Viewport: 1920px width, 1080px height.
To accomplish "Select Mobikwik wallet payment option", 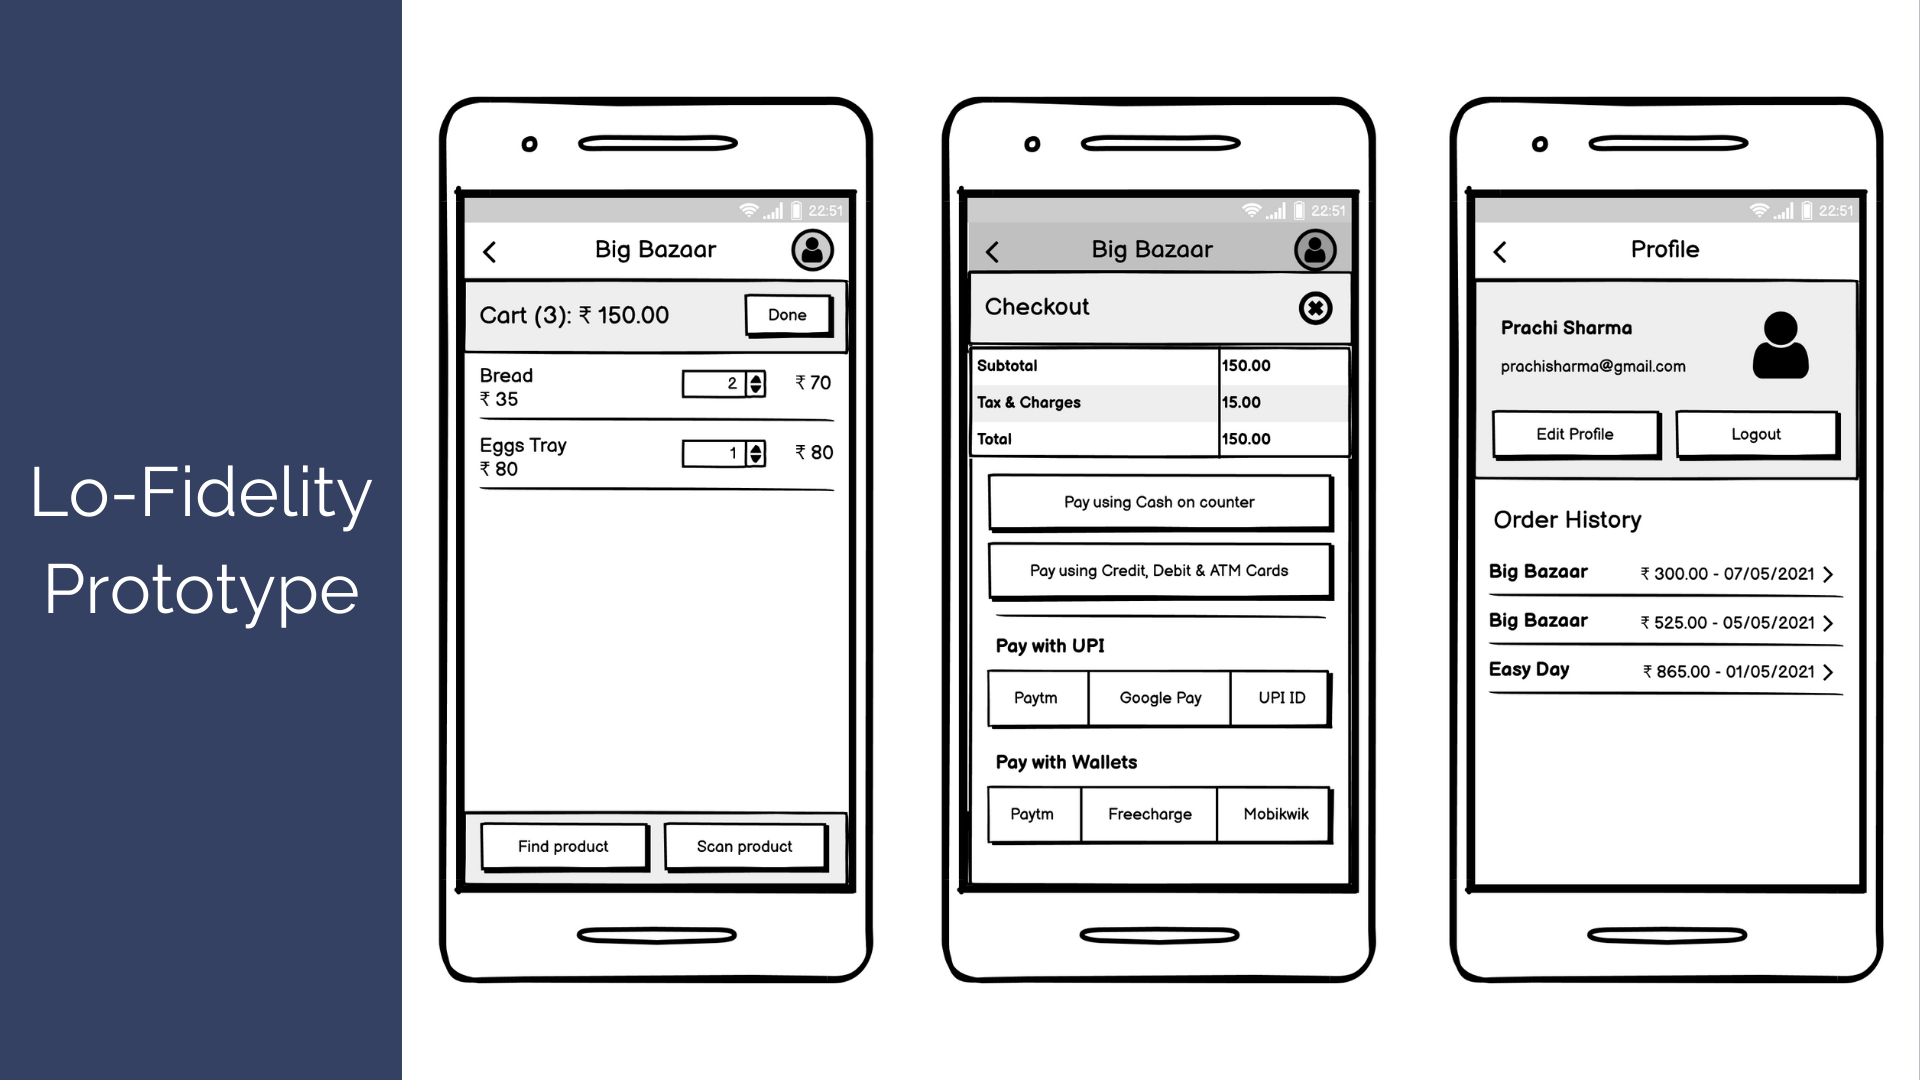I will pos(1273,814).
